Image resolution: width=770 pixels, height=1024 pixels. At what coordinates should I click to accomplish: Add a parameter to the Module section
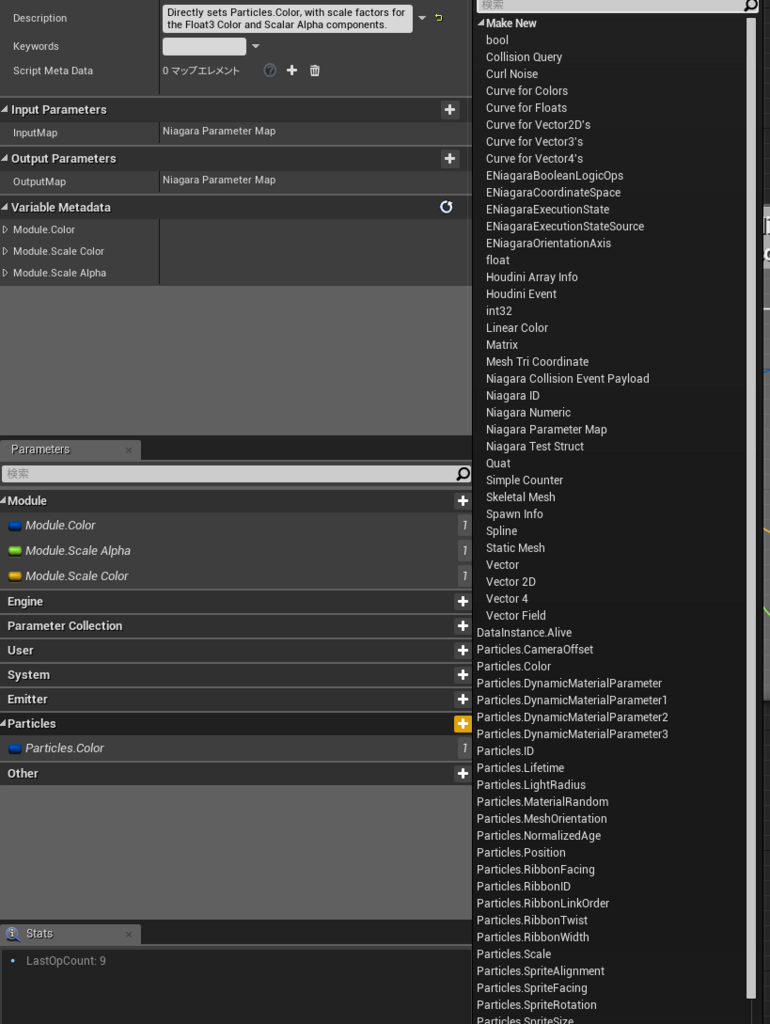(462, 501)
